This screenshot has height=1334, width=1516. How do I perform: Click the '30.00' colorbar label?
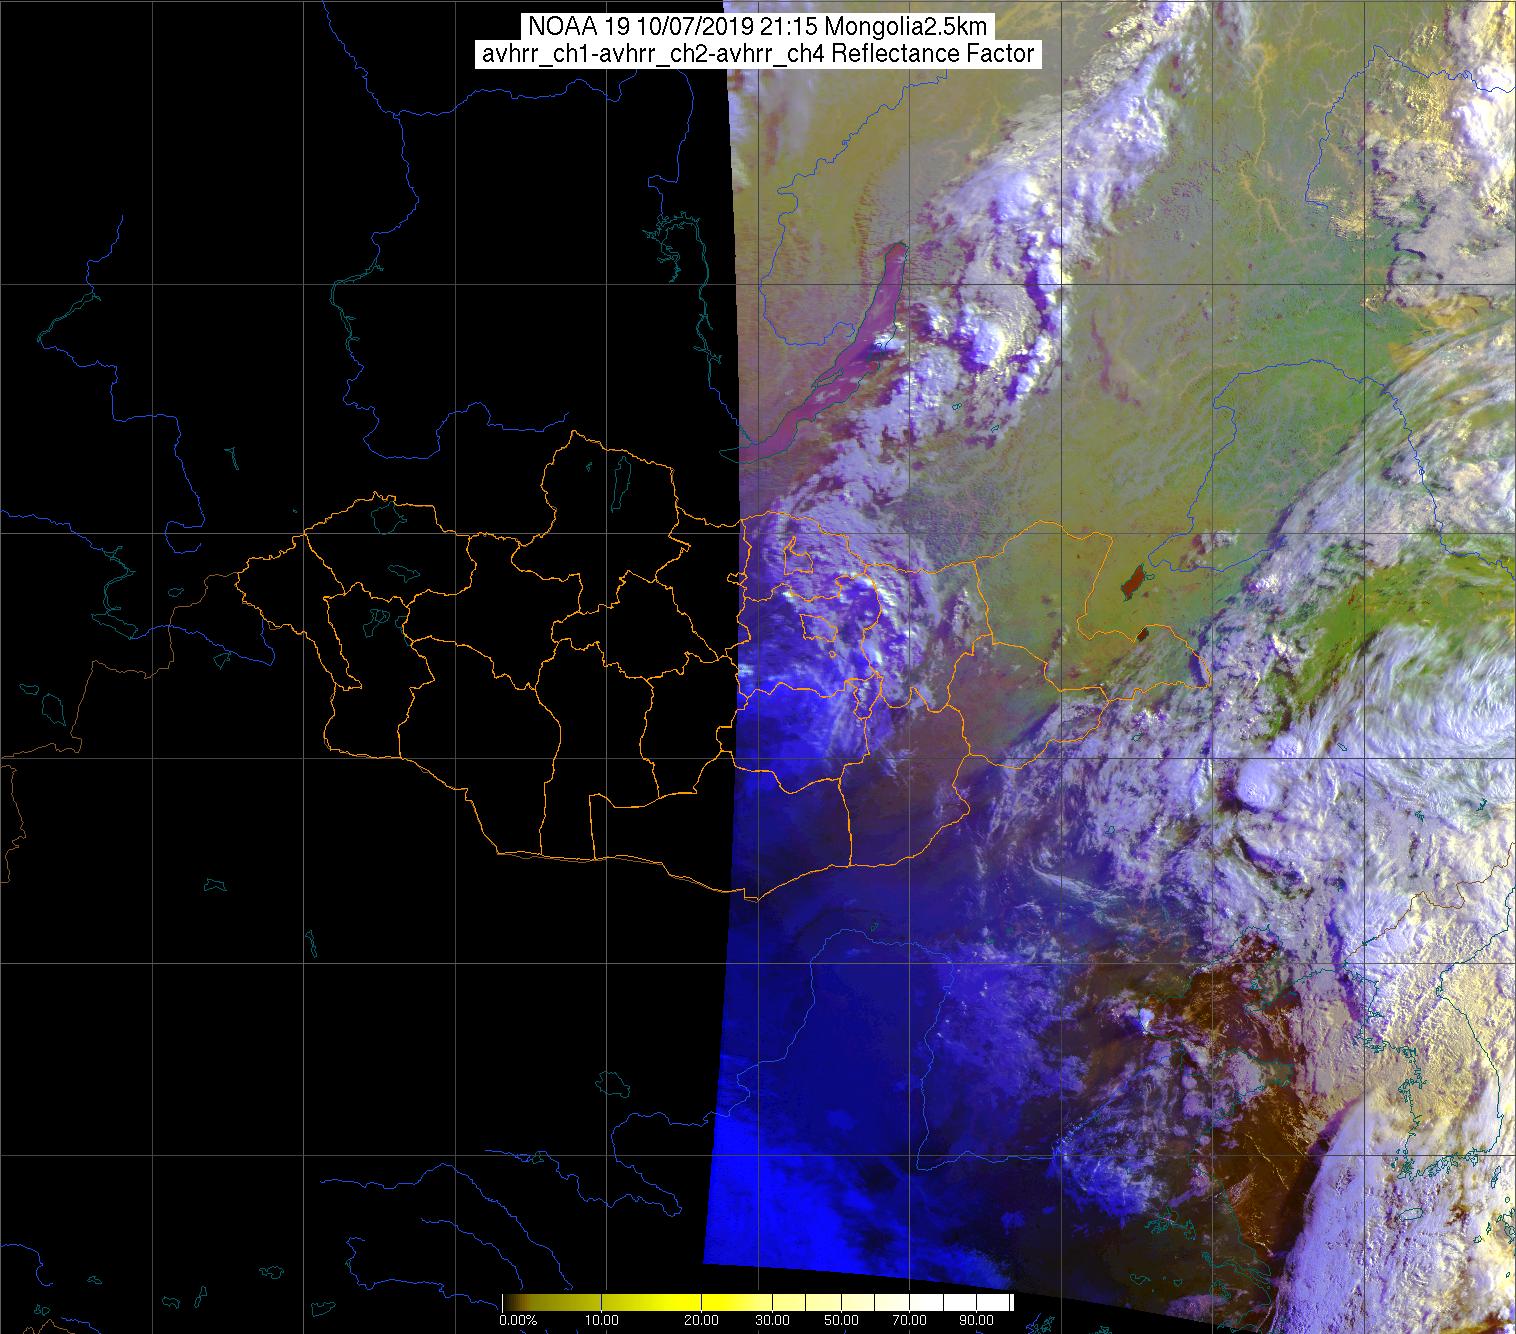pyautogui.click(x=773, y=1322)
